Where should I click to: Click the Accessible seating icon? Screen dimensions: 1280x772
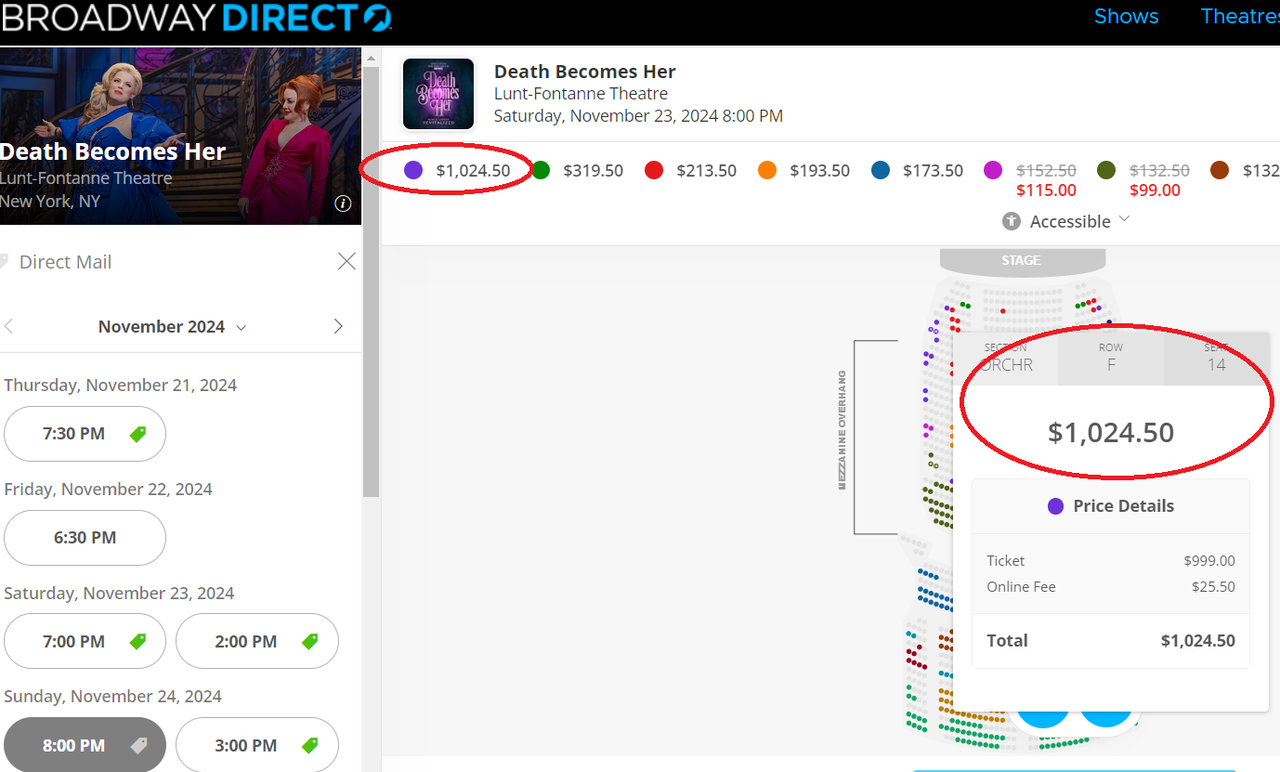click(x=1011, y=221)
